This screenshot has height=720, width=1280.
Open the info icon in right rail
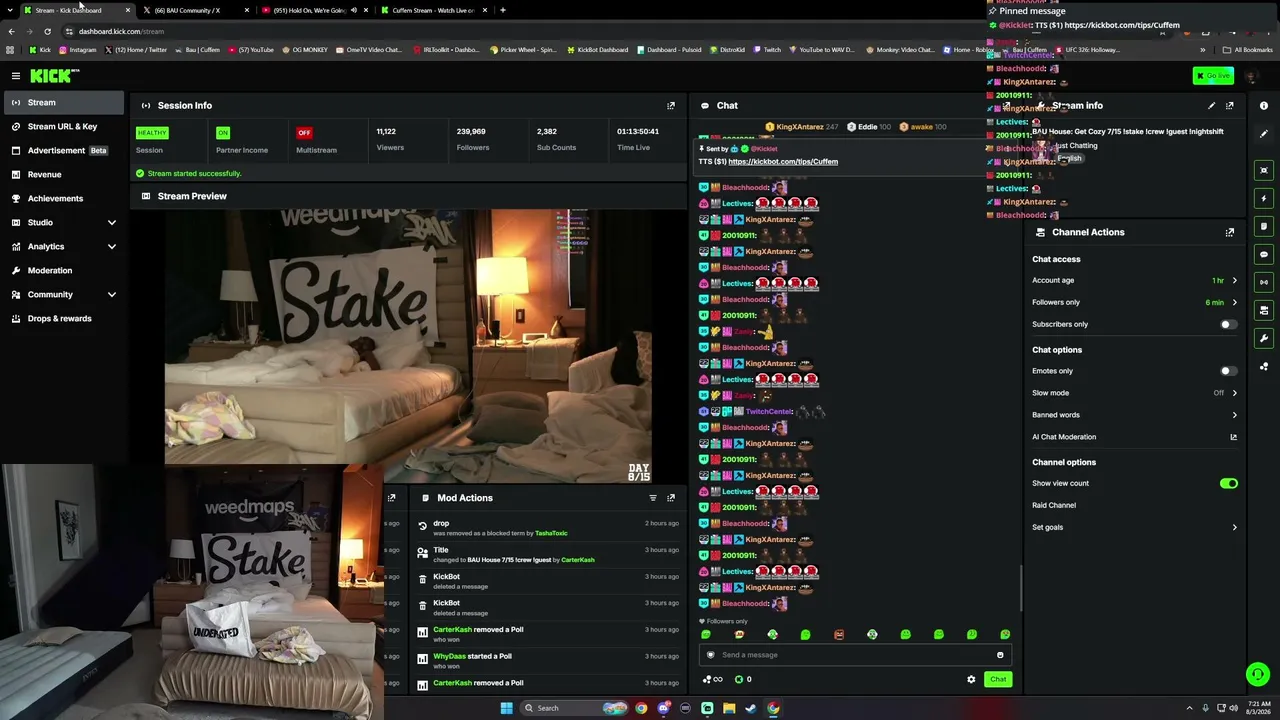(1264, 106)
